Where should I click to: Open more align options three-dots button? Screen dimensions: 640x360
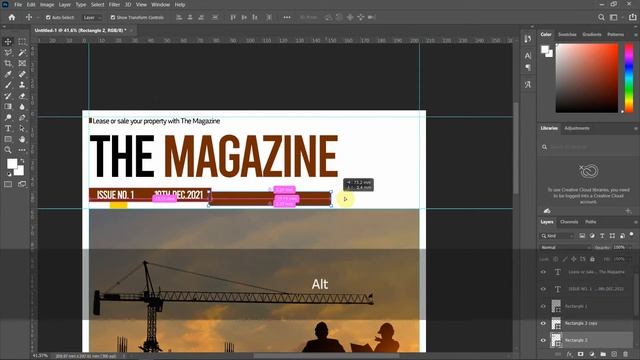(287, 17)
